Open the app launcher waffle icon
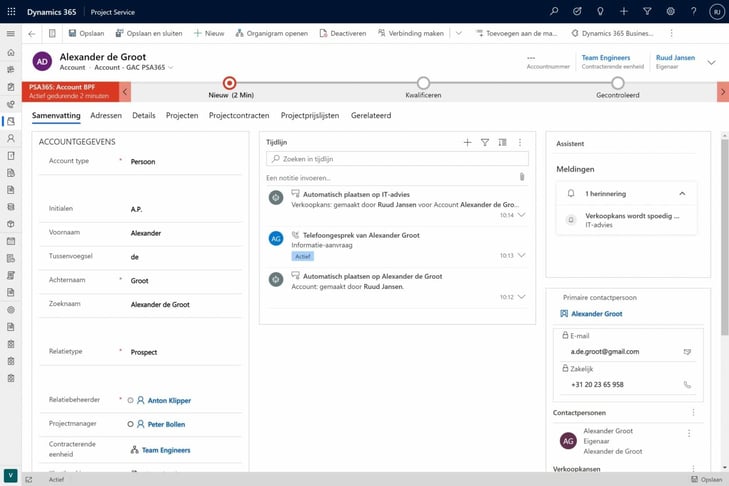729x486 pixels. [11, 12]
